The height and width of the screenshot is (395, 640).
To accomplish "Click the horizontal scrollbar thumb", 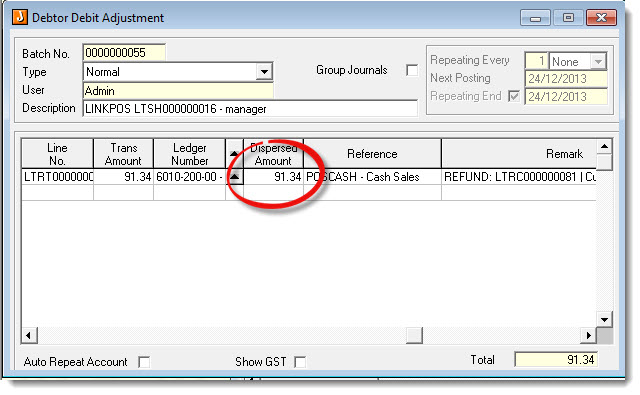I will tap(414, 335).
